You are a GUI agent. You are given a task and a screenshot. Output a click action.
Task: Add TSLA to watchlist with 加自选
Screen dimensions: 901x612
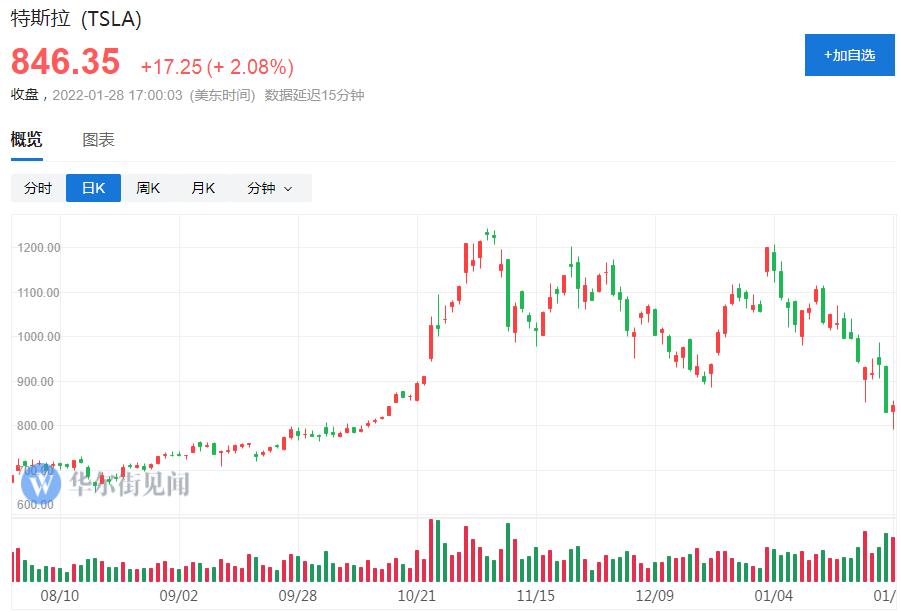pos(849,55)
